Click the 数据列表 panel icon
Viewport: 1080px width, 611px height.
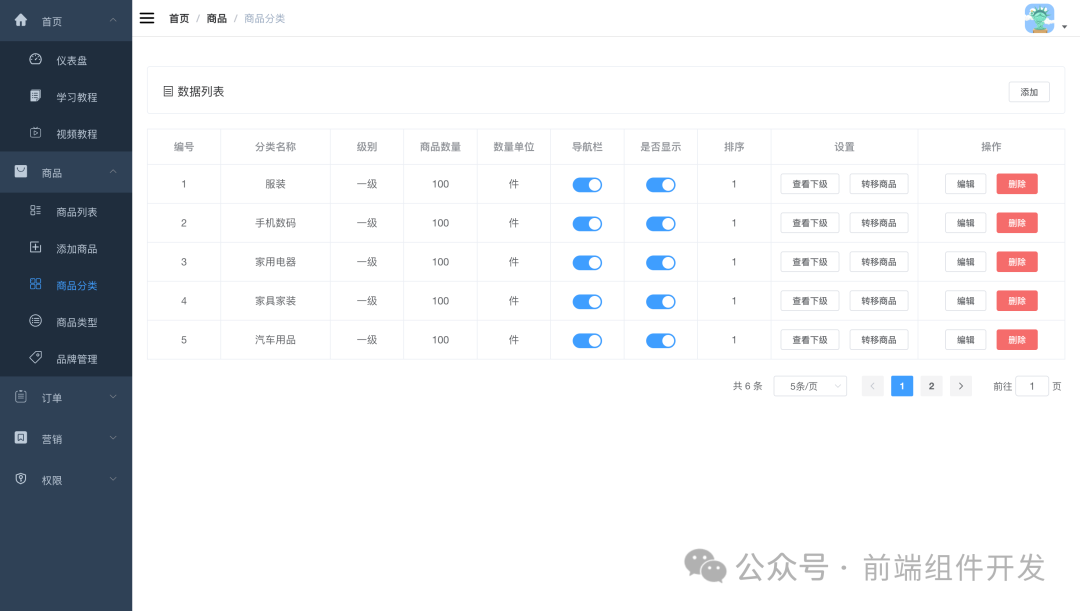166,90
